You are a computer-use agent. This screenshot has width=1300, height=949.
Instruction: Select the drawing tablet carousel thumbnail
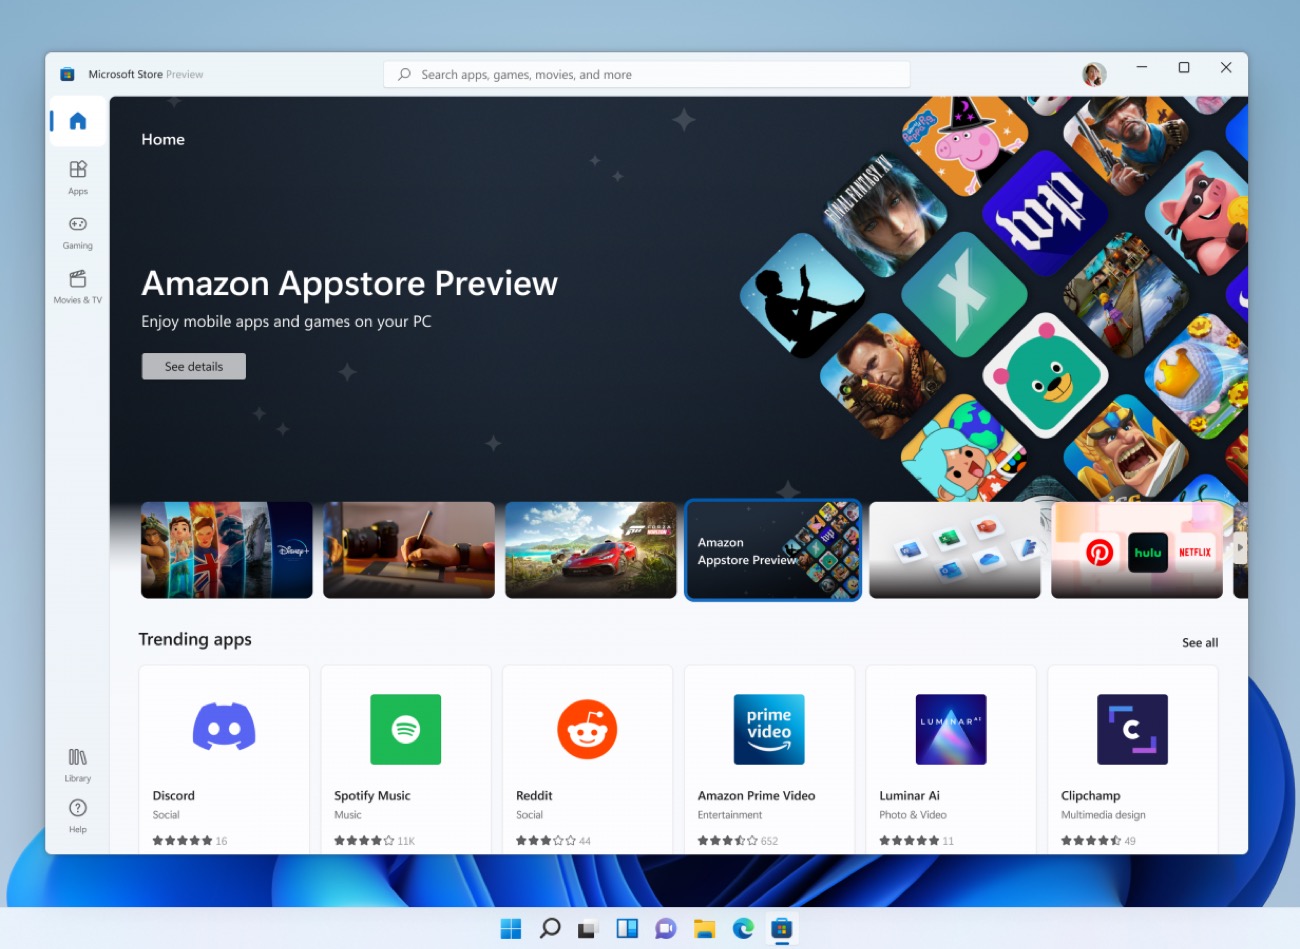click(409, 550)
